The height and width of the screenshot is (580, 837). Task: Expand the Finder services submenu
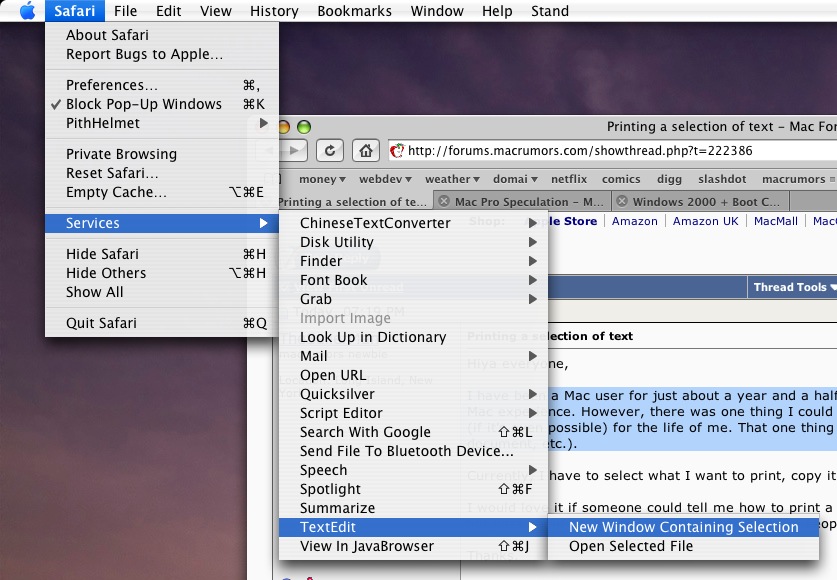[x=414, y=261]
